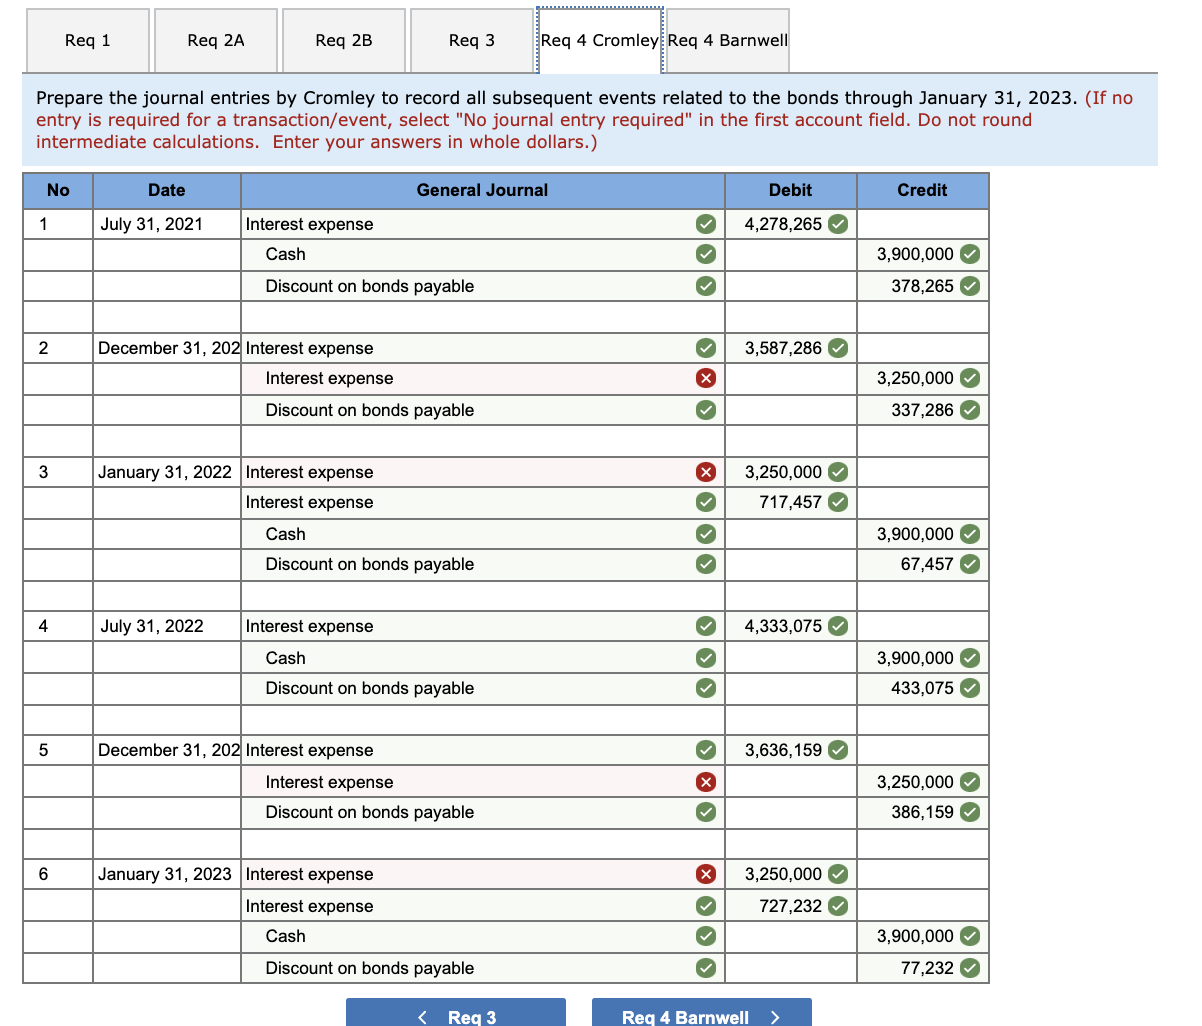
Task: Click the 433,075 credit amount
Action: [x=923, y=688]
